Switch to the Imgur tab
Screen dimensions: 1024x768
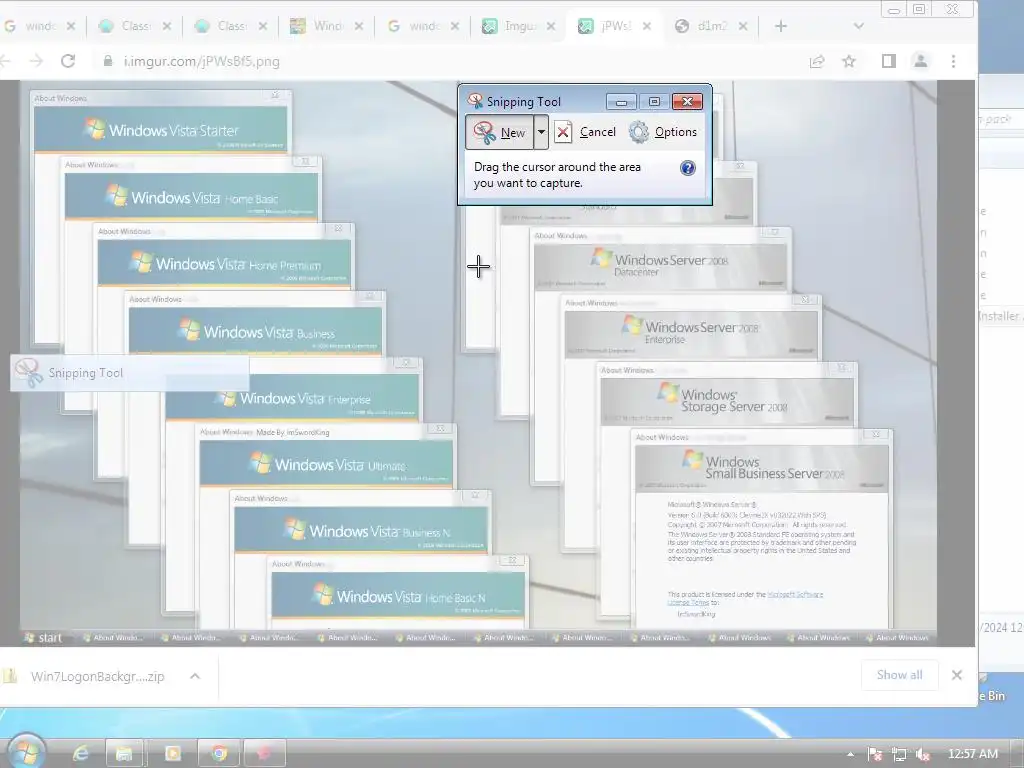click(x=519, y=26)
